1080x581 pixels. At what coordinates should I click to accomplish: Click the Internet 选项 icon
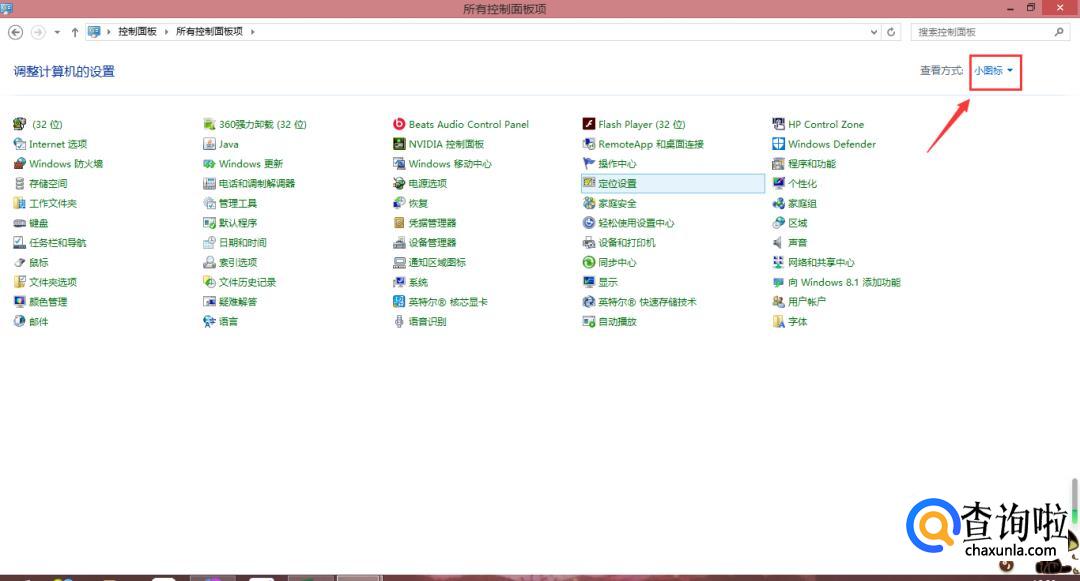tap(19, 144)
